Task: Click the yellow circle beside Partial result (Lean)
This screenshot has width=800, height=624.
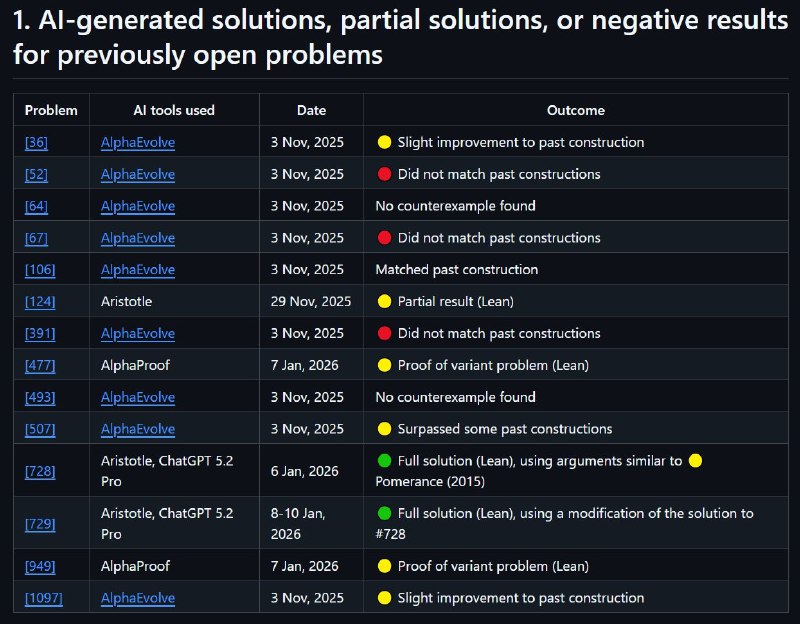Action: click(x=384, y=301)
